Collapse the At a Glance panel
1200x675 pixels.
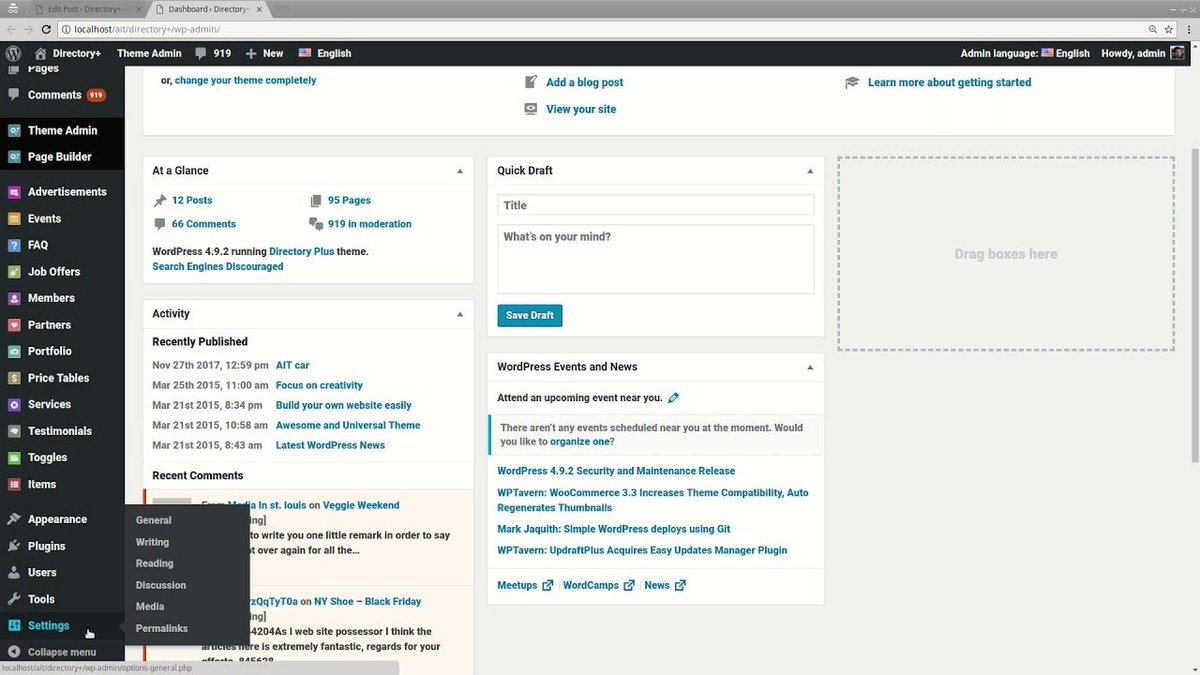[x=461, y=170]
